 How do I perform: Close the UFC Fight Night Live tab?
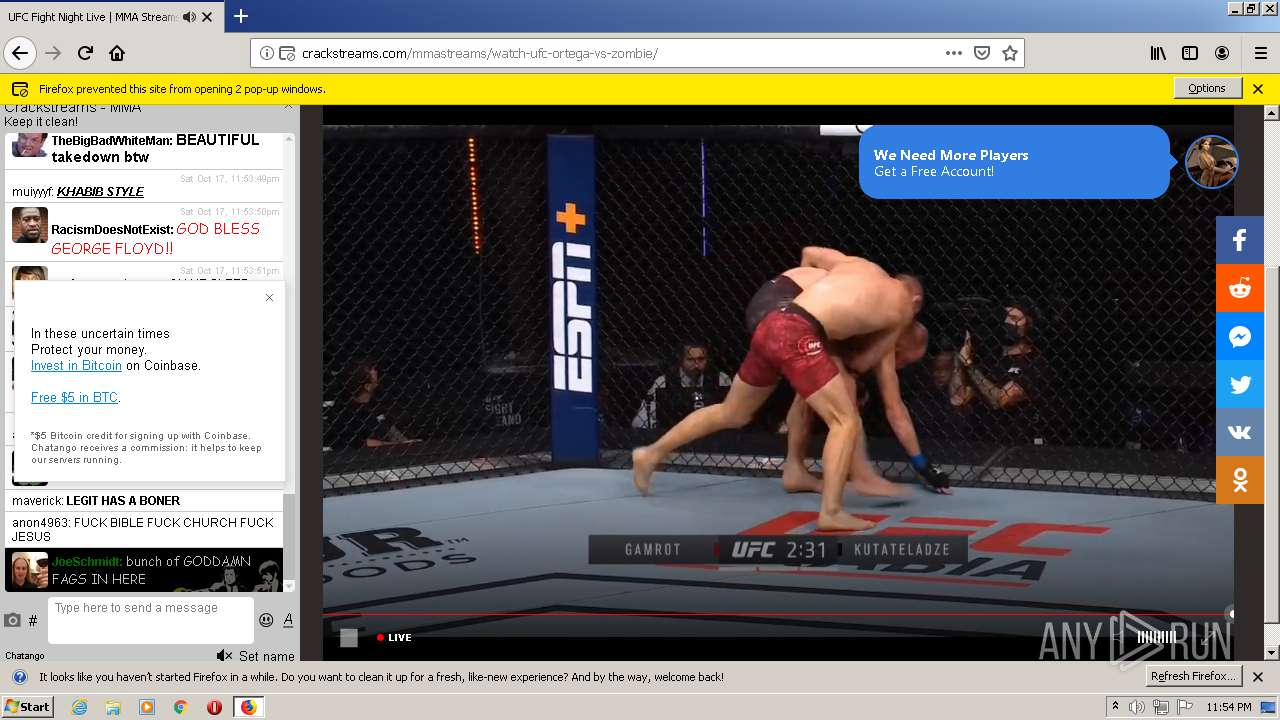tap(207, 17)
